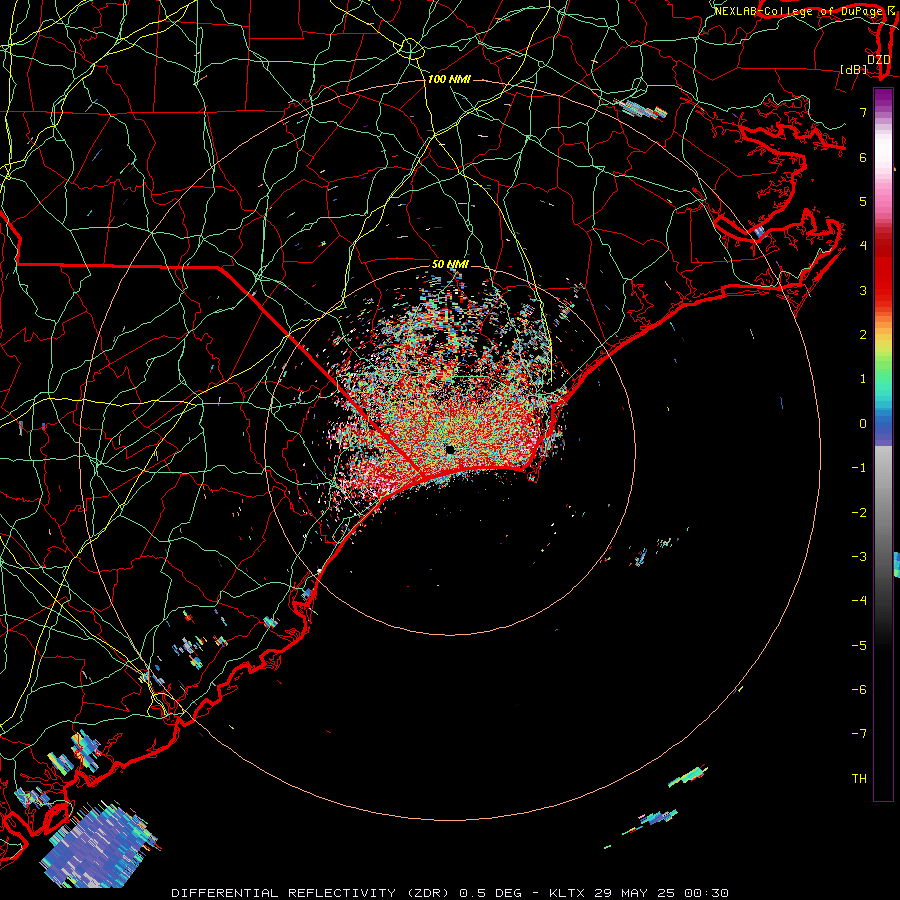Click the Differential Reflectivity caption at bottom
The image size is (900, 900).
click(450, 893)
